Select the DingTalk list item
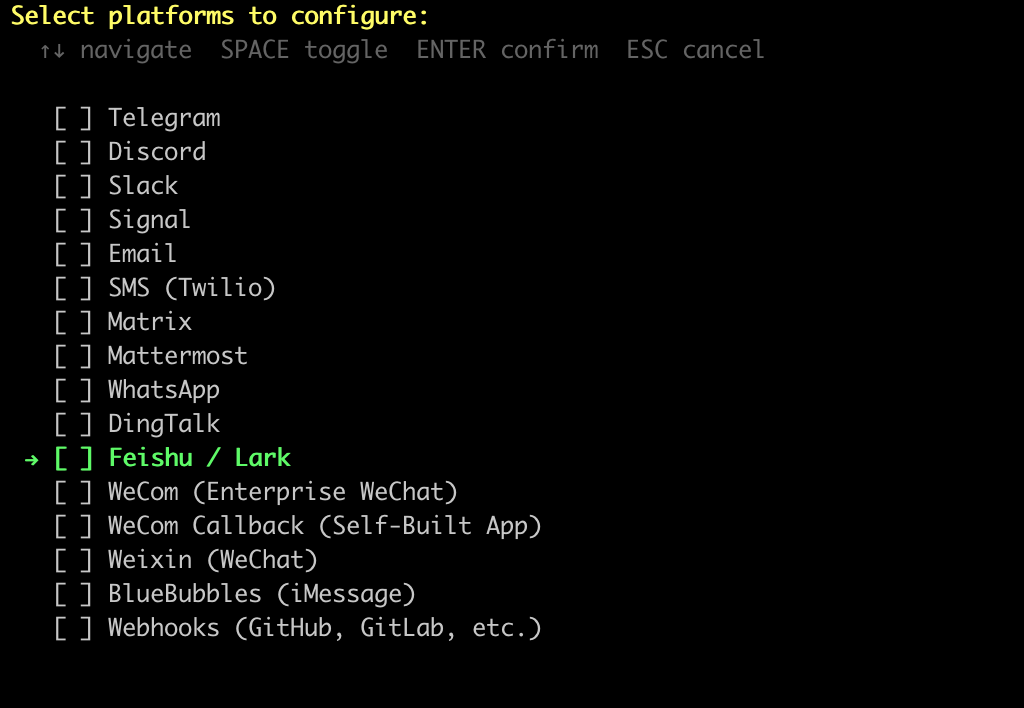The height and width of the screenshot is (708, 1024). pyautogui.click(x=164, y=424)
